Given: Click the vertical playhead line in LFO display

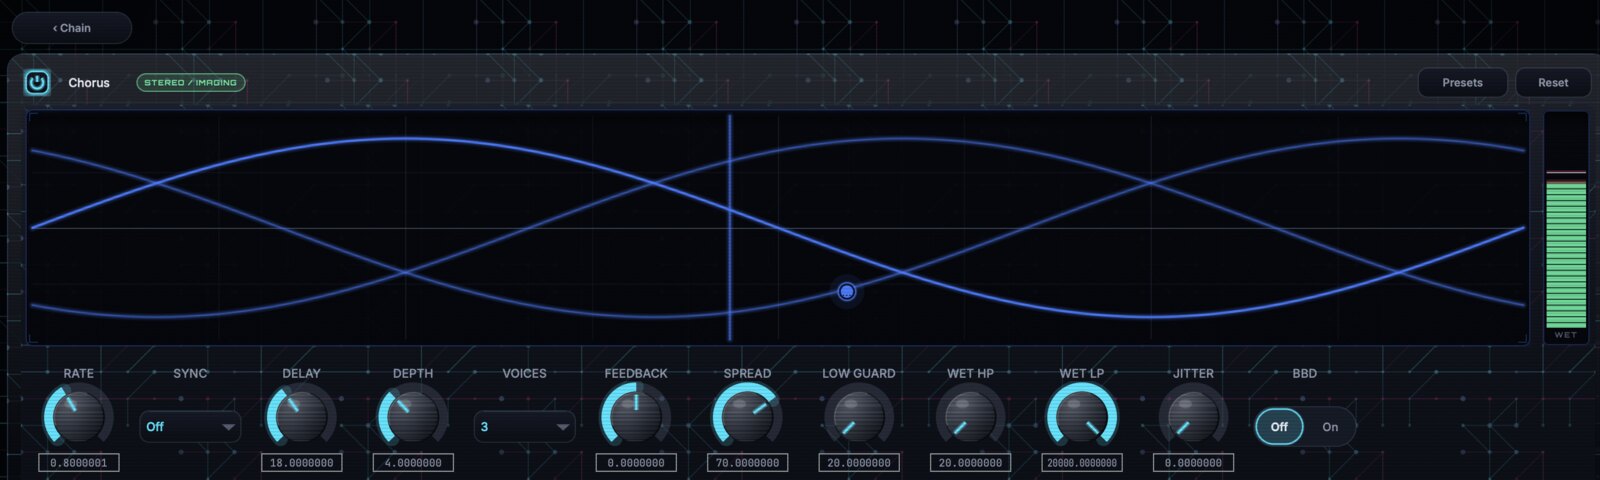Looking at the screenshot, I should click(x=730, y=228).
